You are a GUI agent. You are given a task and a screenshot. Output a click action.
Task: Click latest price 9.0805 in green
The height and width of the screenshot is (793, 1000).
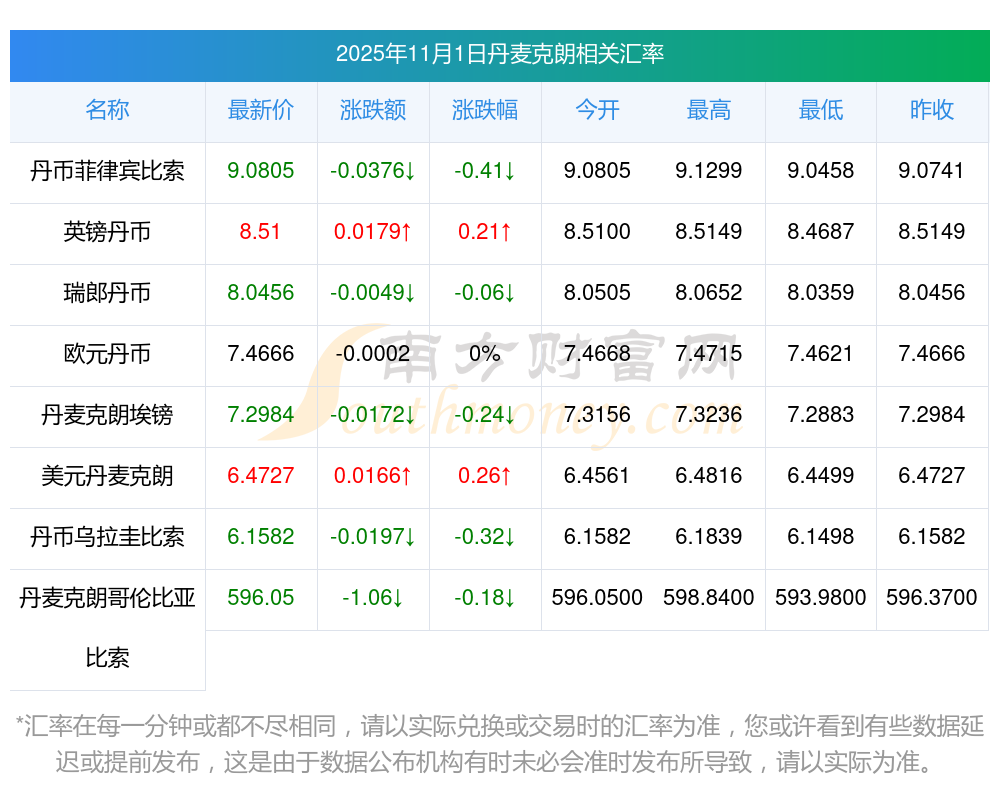coord(261,170)
